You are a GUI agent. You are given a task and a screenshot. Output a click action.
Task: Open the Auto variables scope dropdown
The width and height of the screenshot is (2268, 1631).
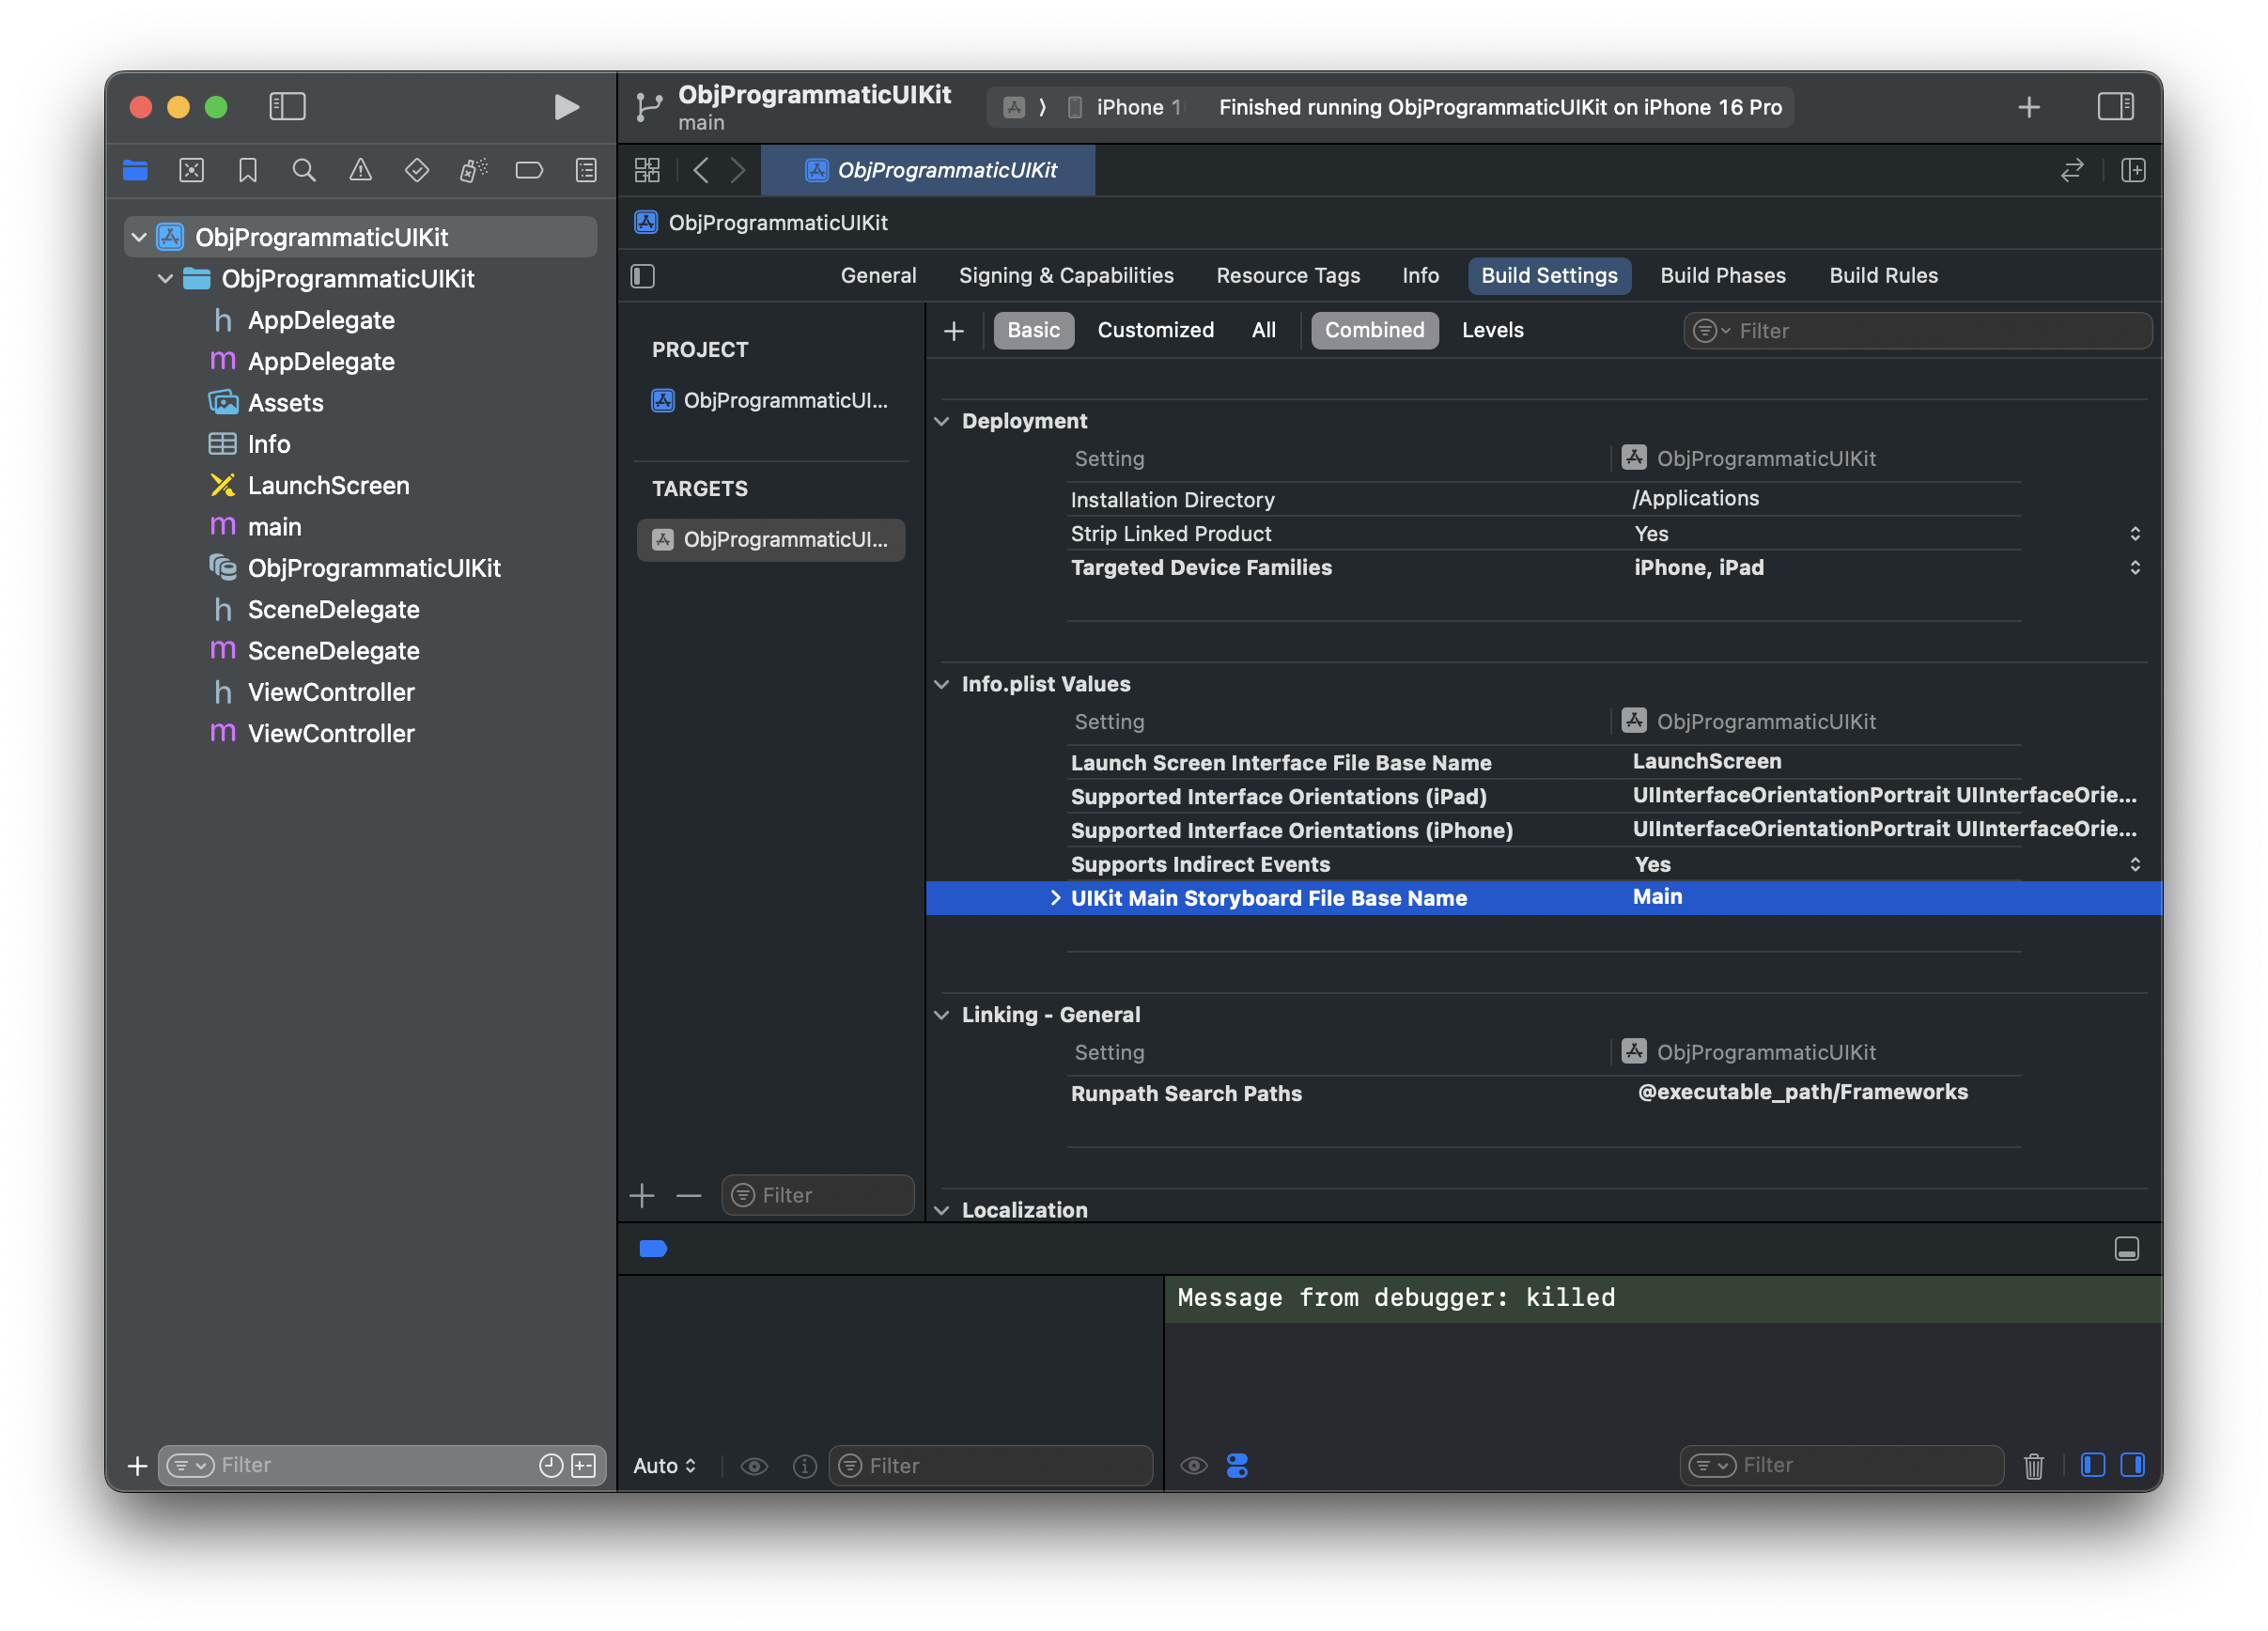[x=664, y=1465]
